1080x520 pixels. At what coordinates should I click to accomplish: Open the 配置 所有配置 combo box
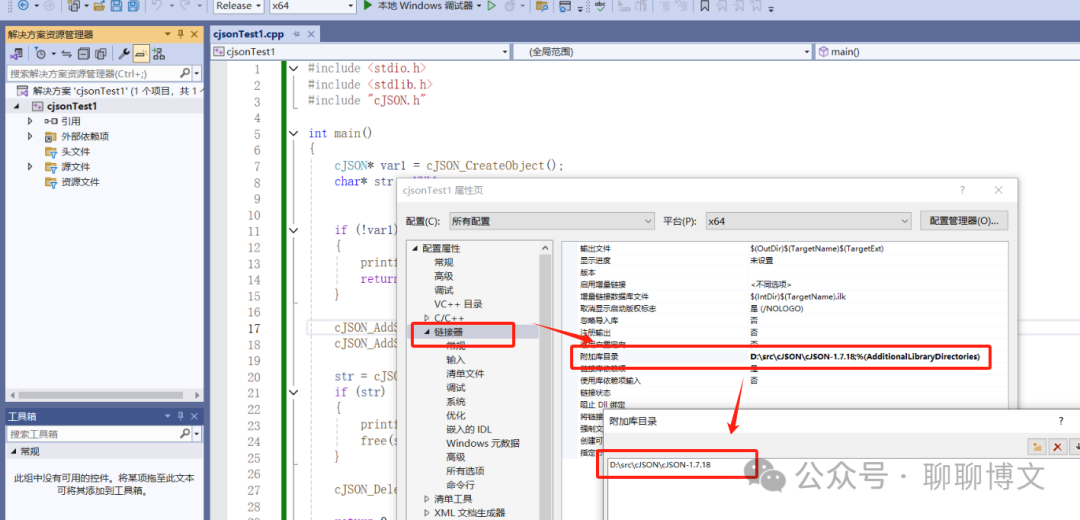click(550, 221)
